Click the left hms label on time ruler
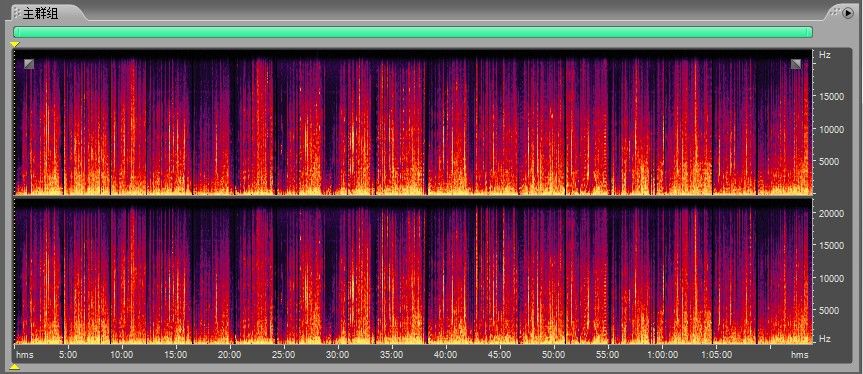The height and width of the screenshot is (374, 863). (25, 355)
